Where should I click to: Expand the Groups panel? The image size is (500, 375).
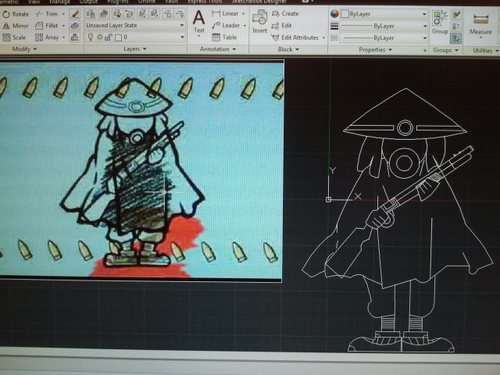[x=446, y=50]
